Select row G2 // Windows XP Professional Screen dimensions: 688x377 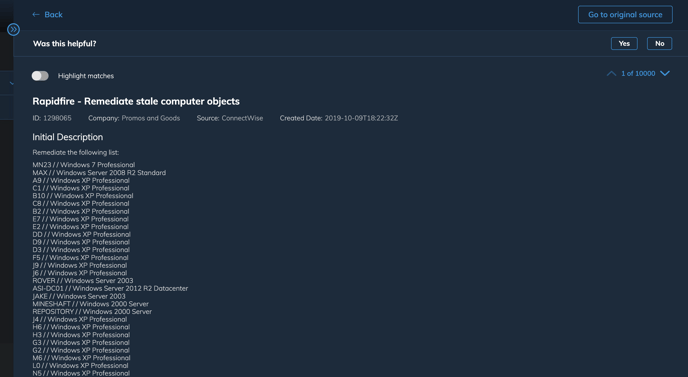coord(81,350)
